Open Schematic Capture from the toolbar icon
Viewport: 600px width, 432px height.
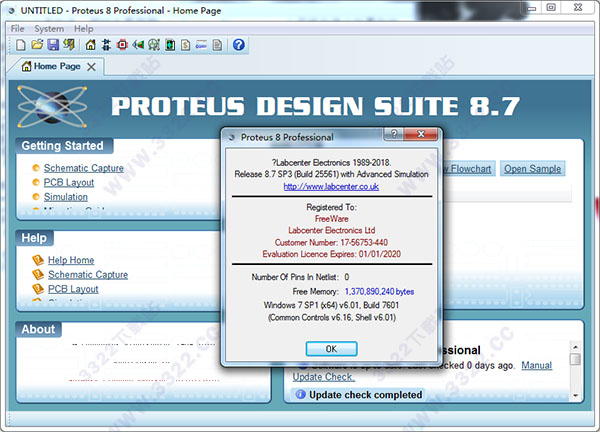(106, 45)
